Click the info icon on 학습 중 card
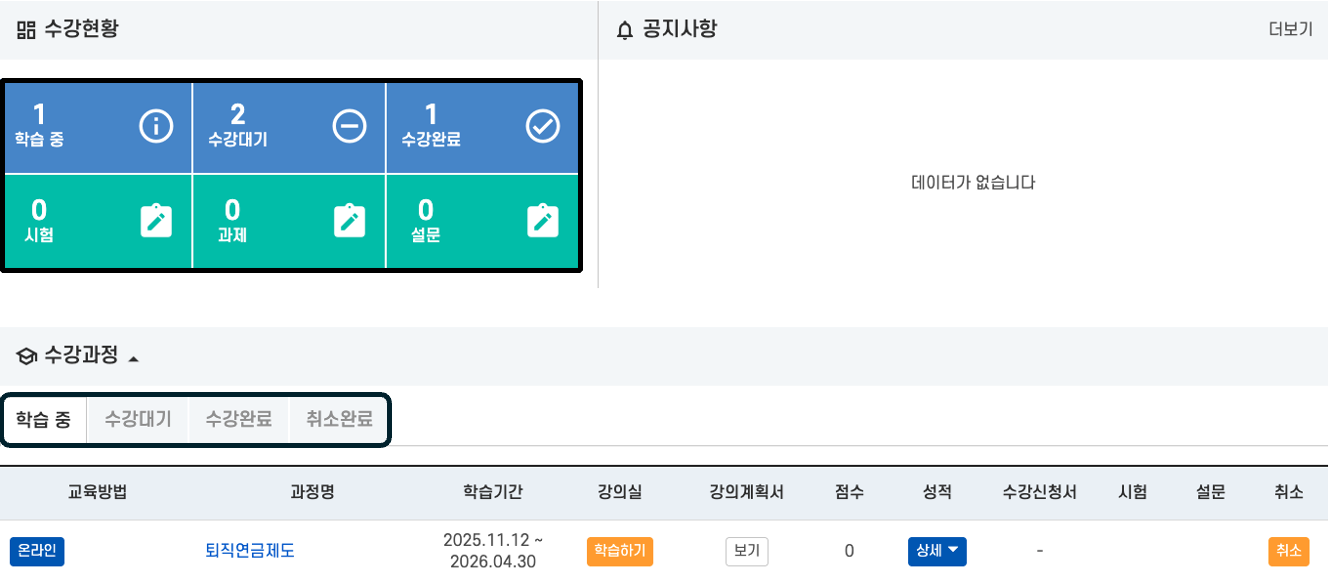Screen dimensions: 1329x577 [x=156, y=126]
